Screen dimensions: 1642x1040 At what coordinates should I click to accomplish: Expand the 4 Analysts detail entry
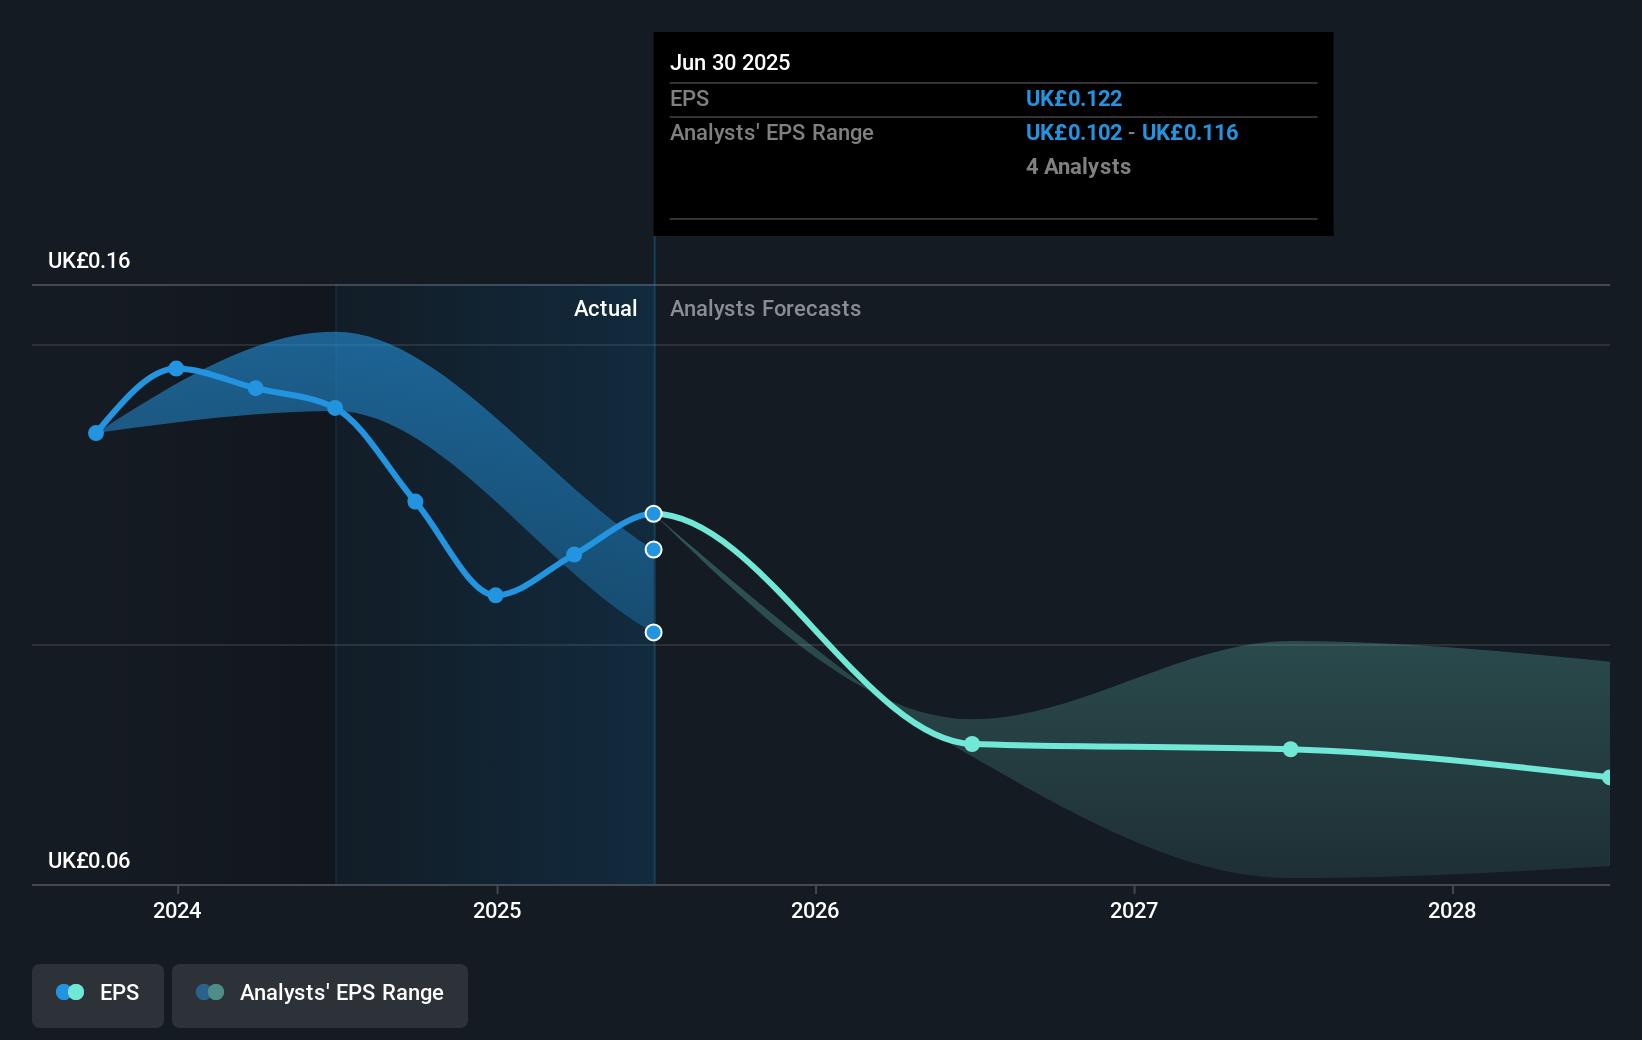point(1078,167)
